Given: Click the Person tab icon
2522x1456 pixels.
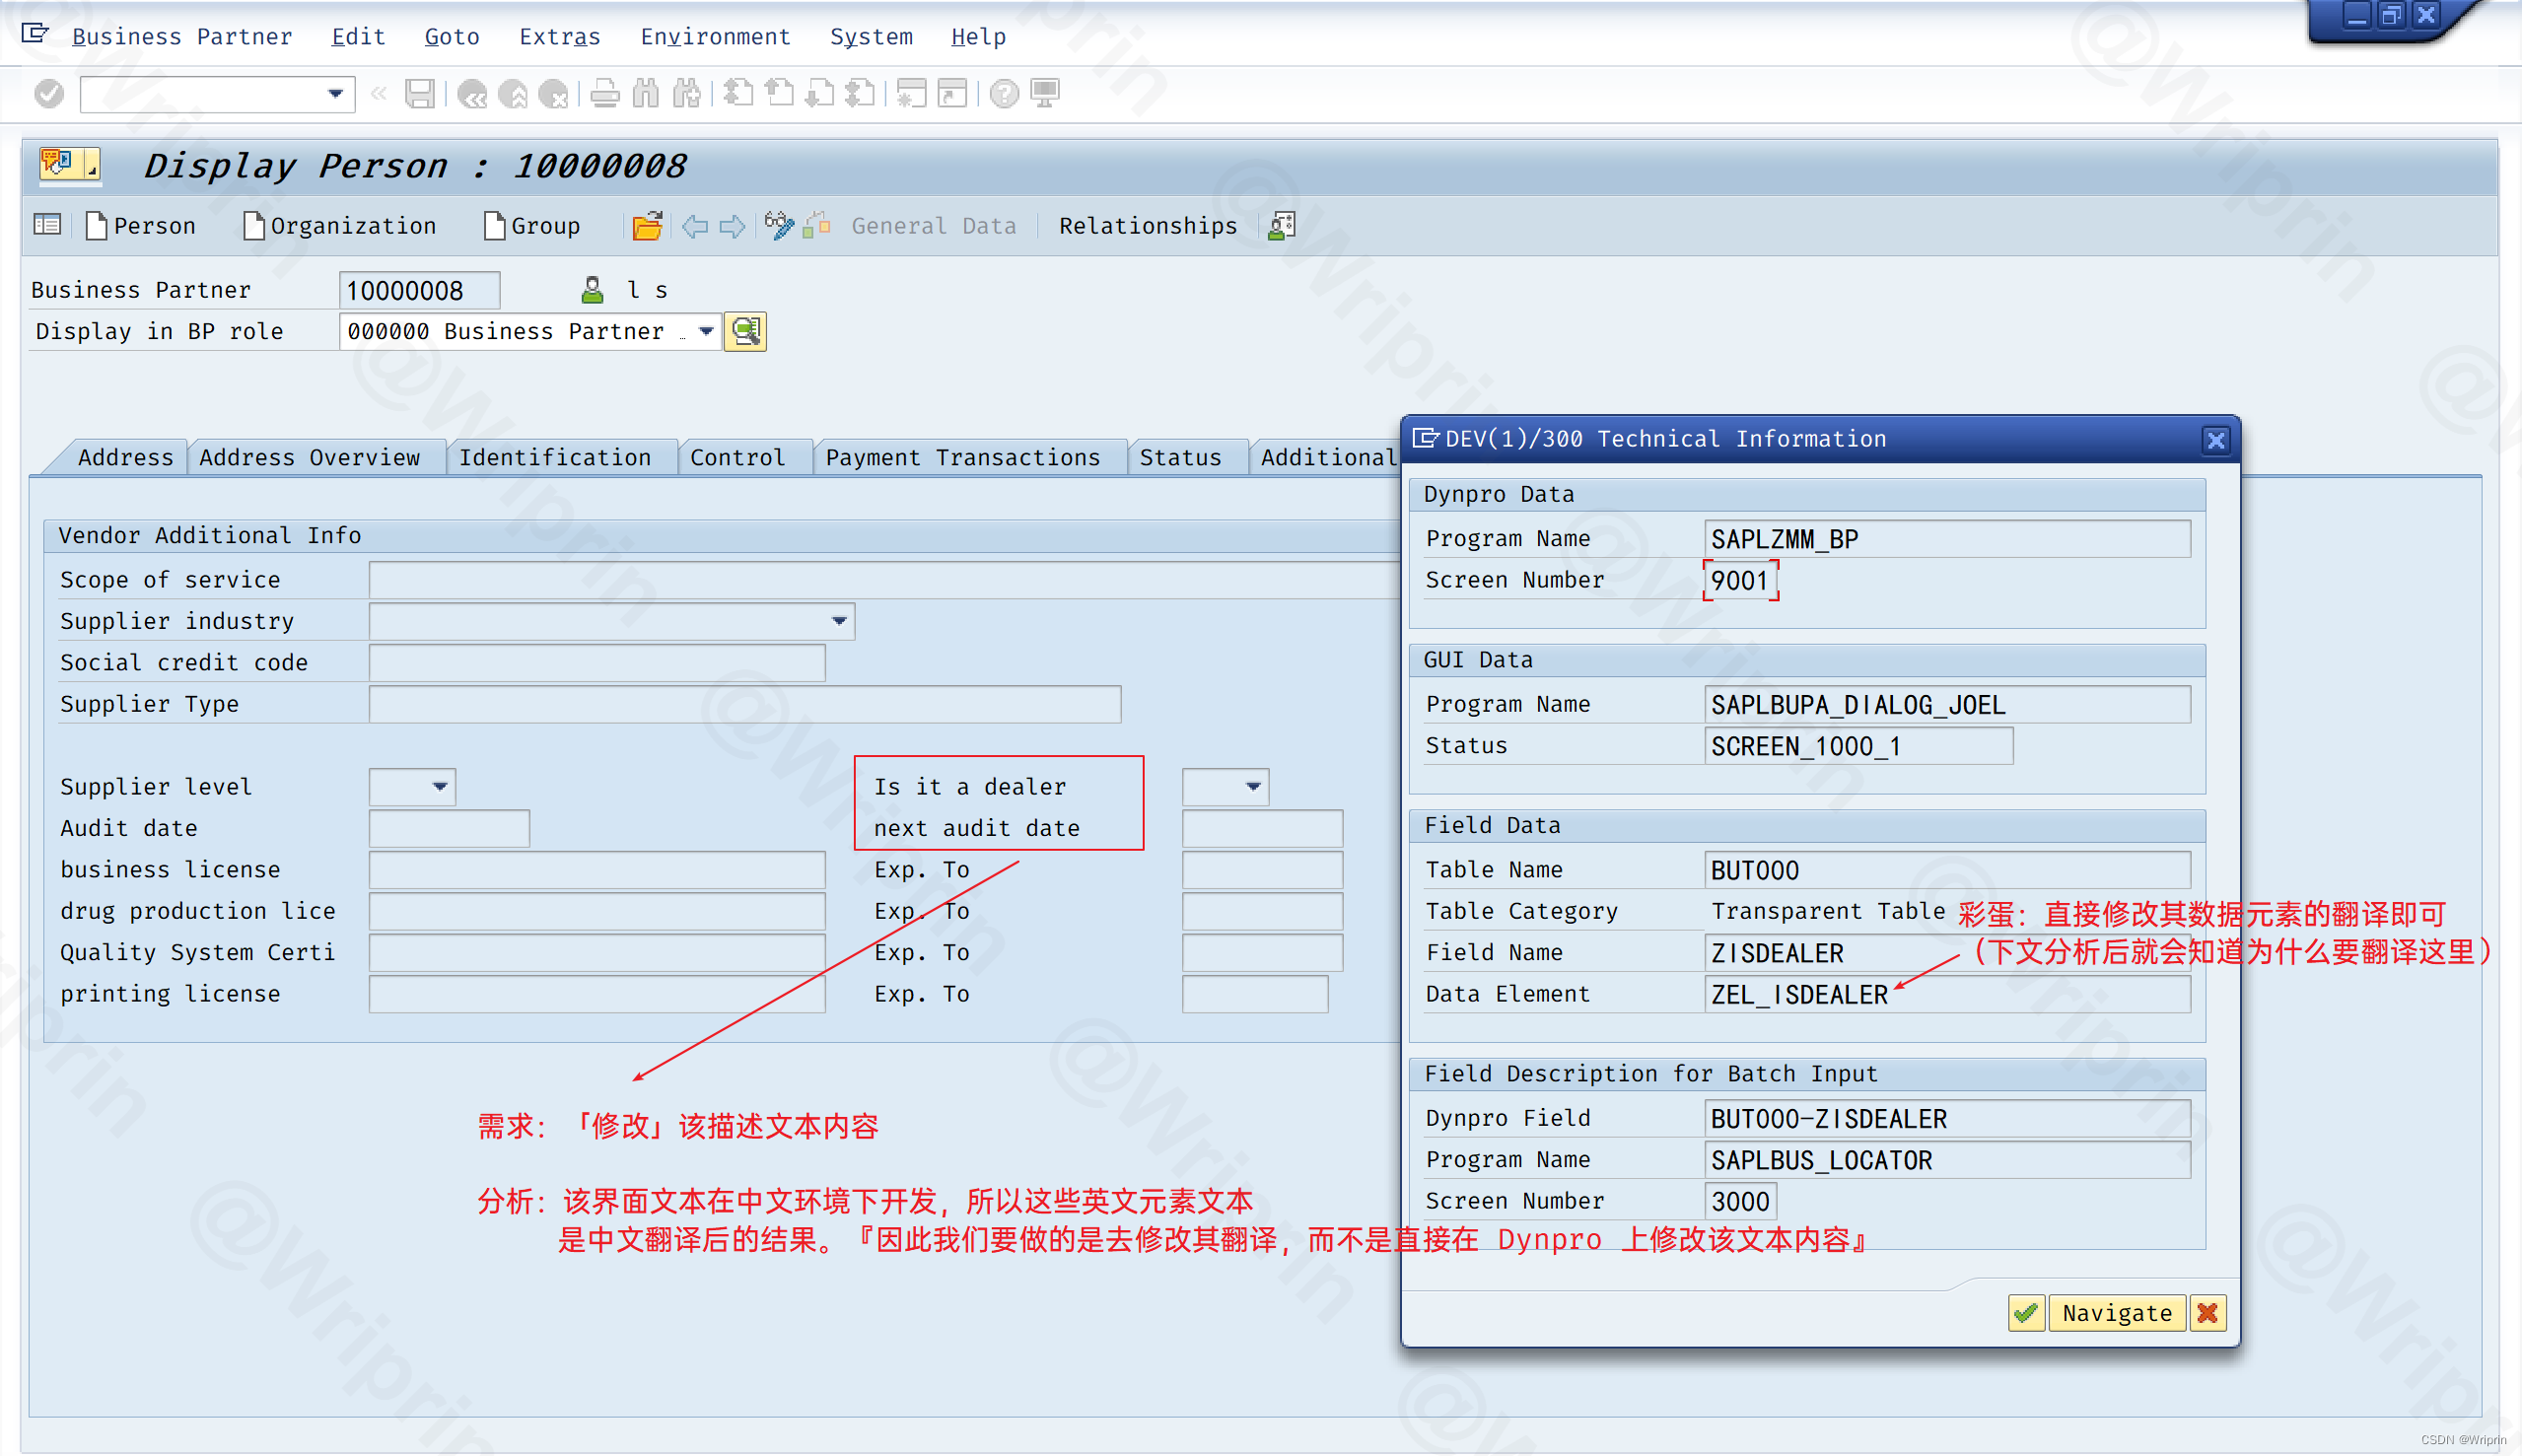Looking at the screenshot, I should [99, 226].
